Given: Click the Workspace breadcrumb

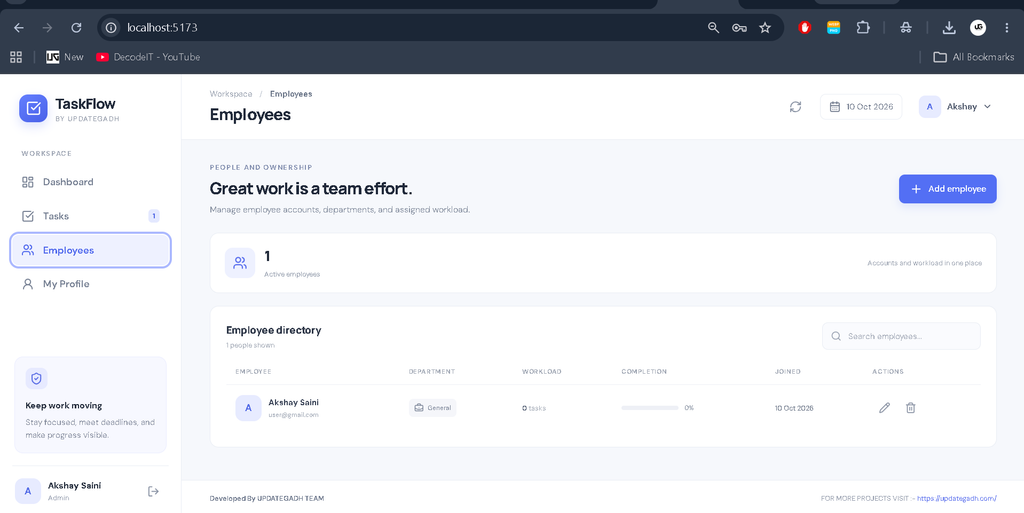Looking at the screenshot, I should [231, 94].
